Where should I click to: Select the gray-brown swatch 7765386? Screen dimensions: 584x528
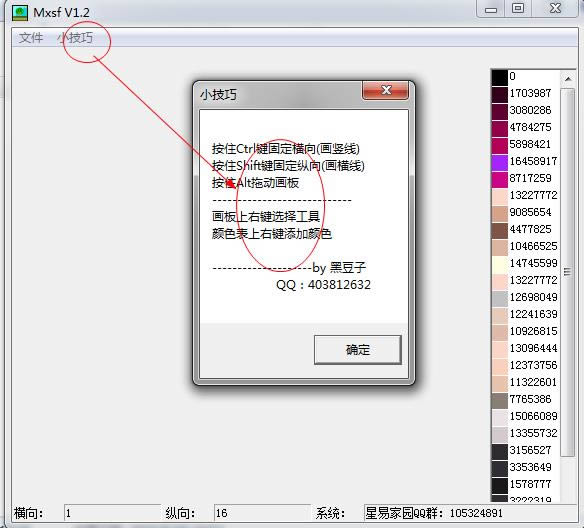[499, 400]
